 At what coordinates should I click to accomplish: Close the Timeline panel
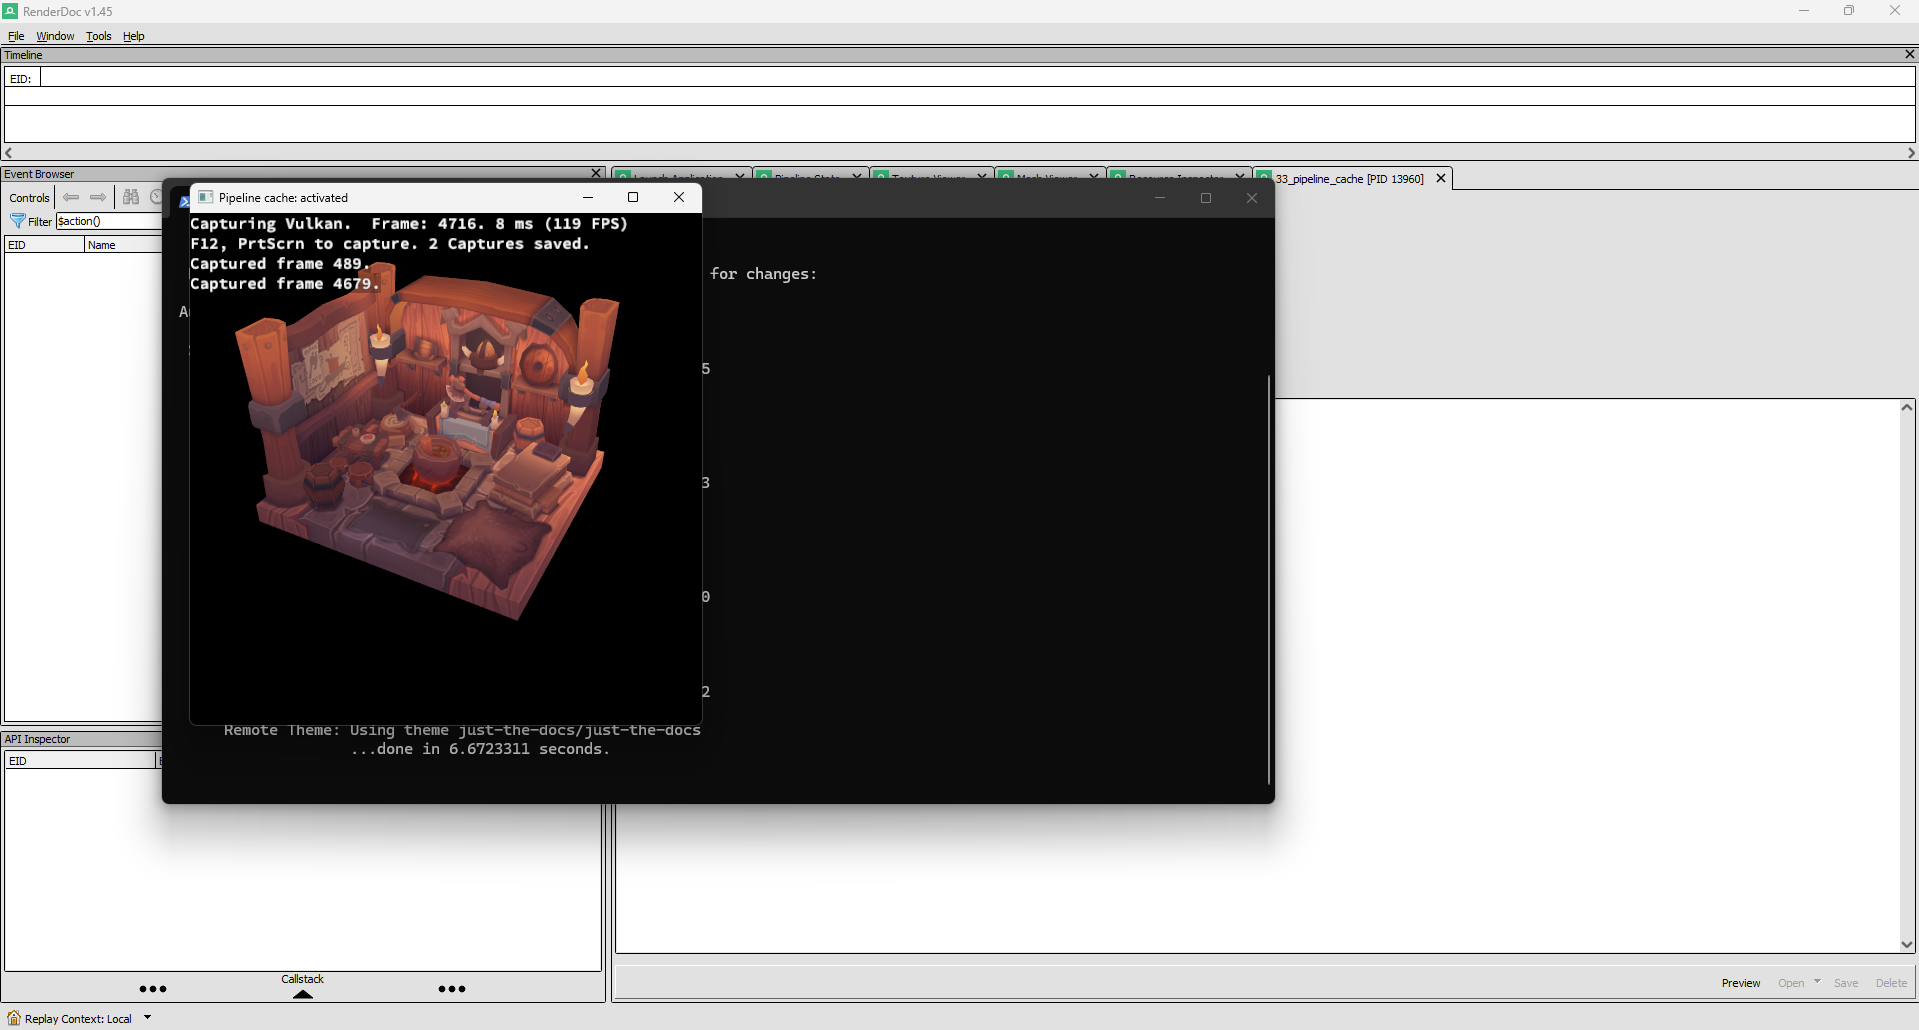pos(1909,54)
